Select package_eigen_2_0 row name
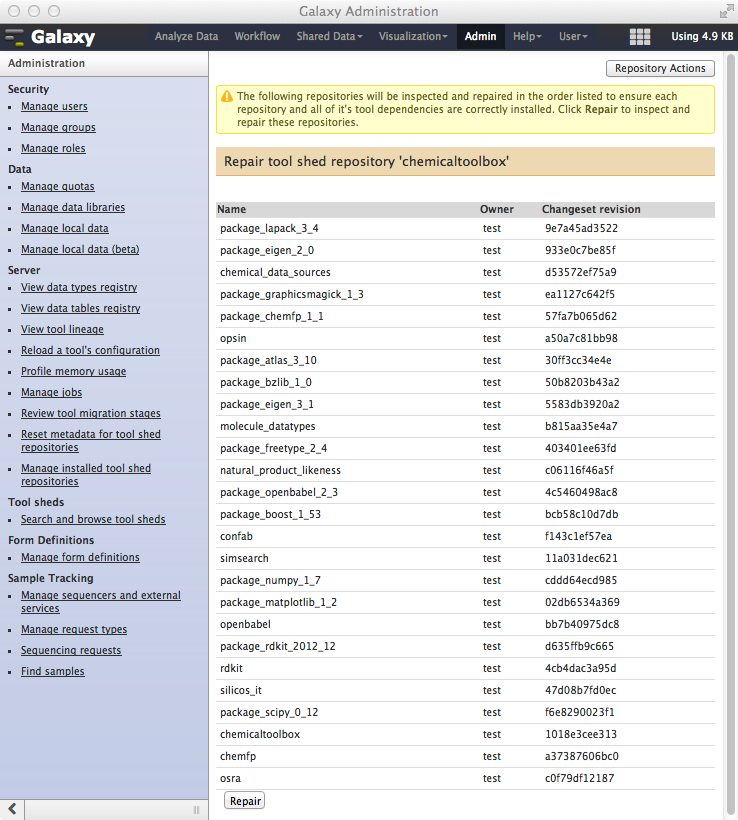The width and height of the screenshot is (738, 820). pos(267,250)
